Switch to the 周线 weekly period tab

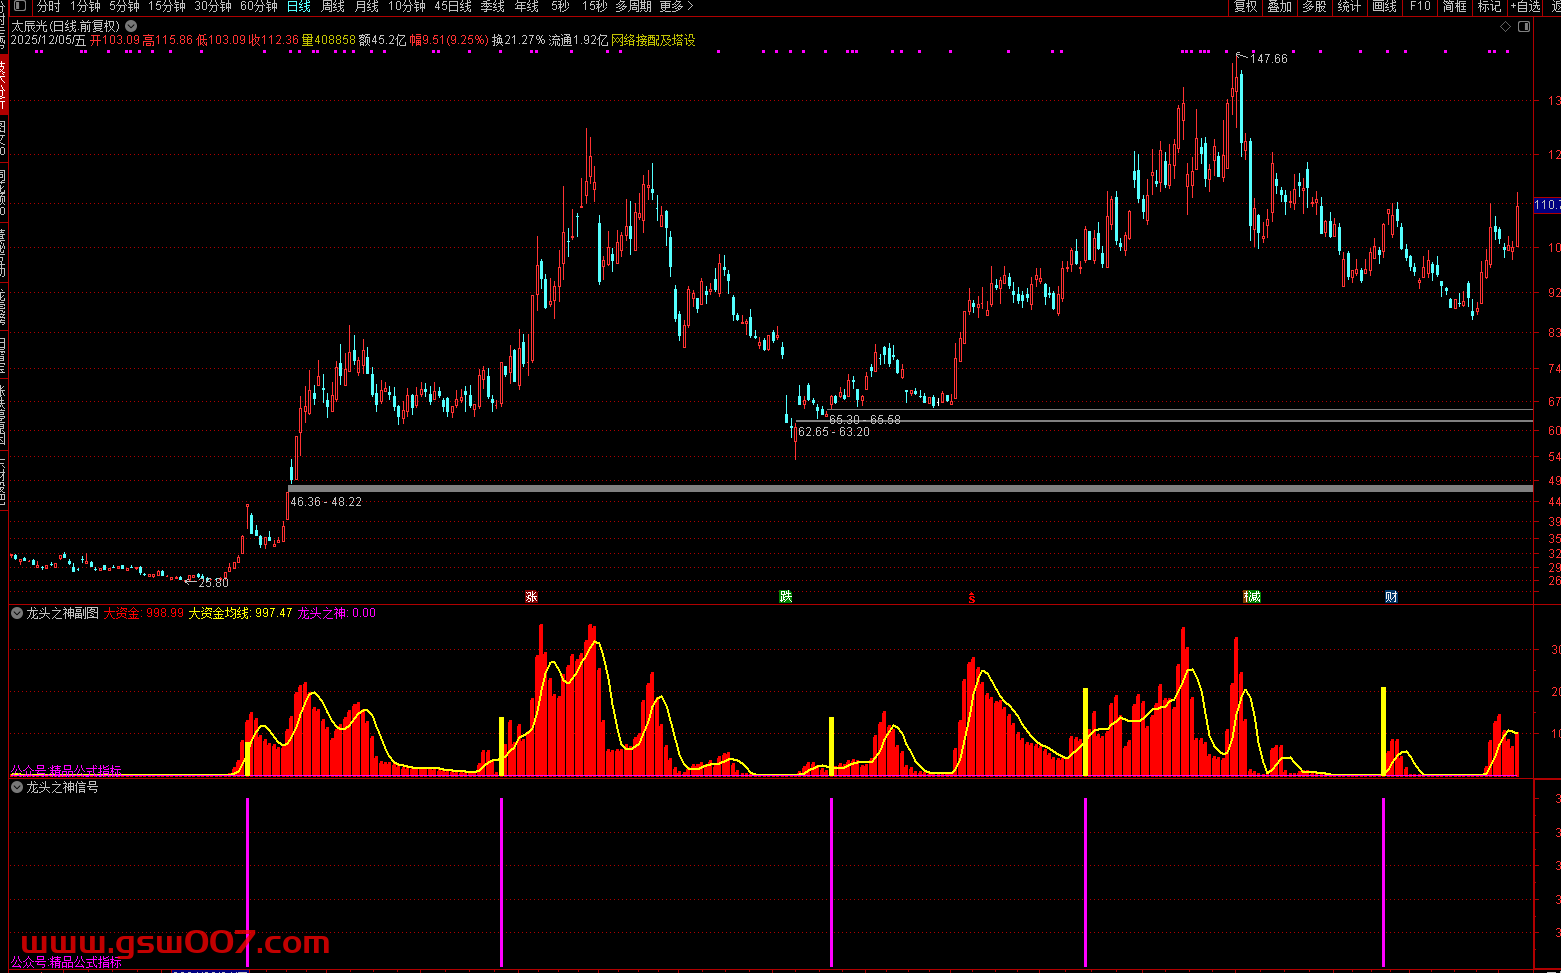(333, 7)
